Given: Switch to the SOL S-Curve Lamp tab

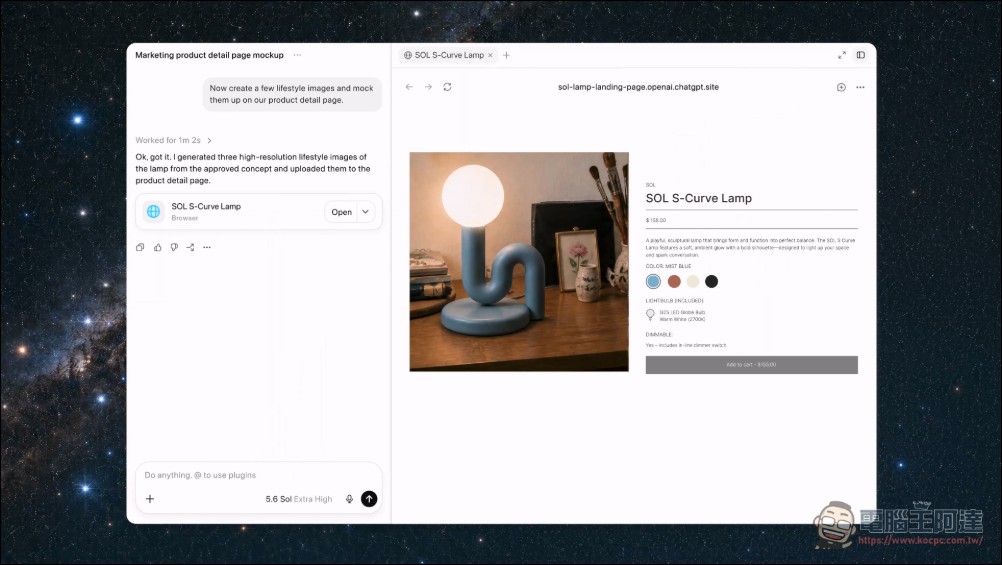Looking at the screenshot, I should click(x=449, y=55).
